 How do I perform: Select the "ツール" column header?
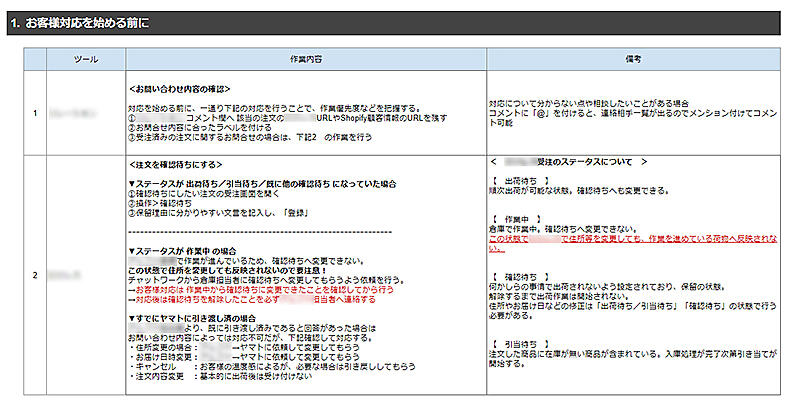86,60
